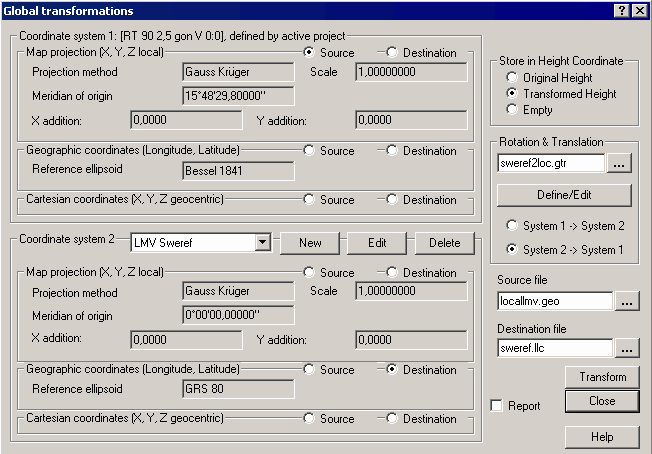The width and height of the screenshot is (652, 454).
Task: Close the dialog with Close button
Action: (602, 401)
